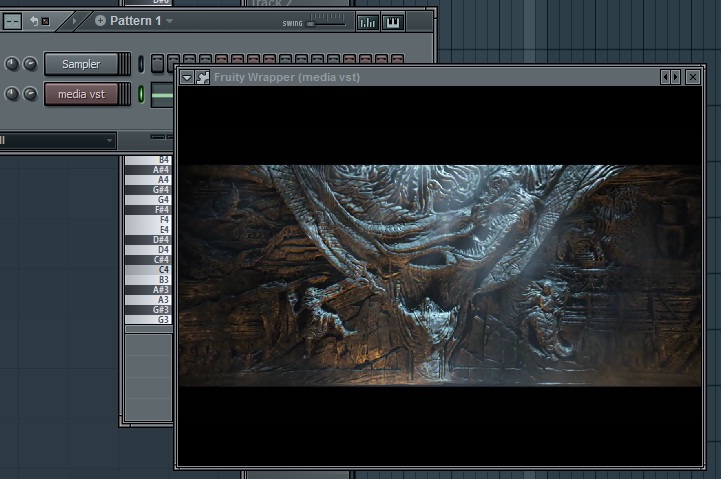Viewport: 721px width, 479px height.
Task: Click the B4 piano key
Action: [x=148, y=160]
